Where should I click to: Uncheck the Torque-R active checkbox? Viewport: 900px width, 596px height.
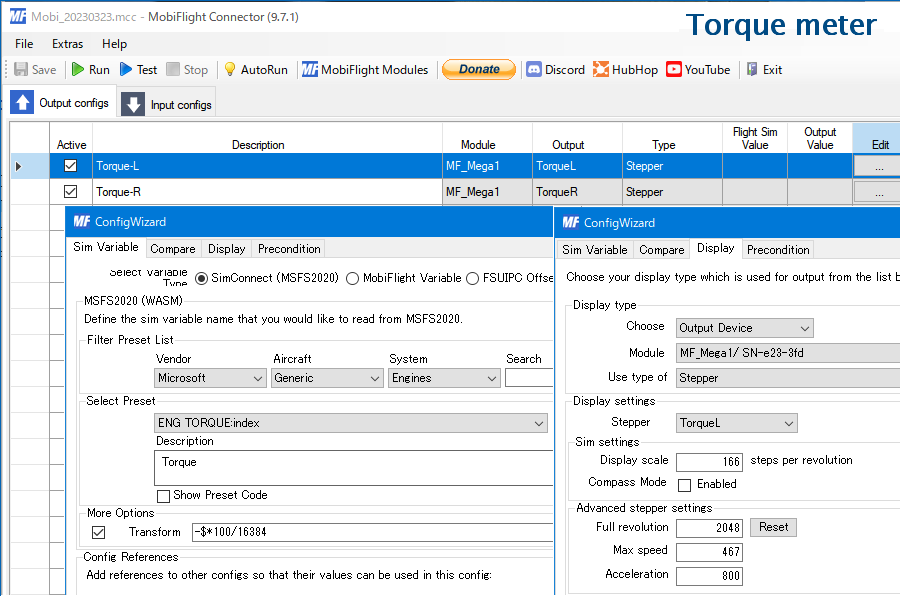point(70,191)
